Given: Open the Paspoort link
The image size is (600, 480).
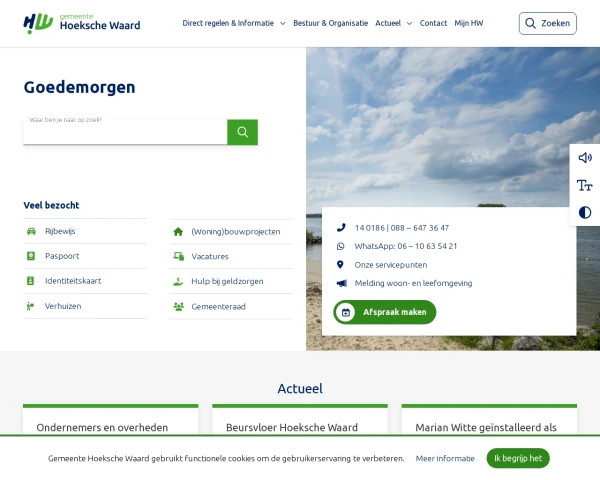Looking at the screenshot, I should click(62, 256).
